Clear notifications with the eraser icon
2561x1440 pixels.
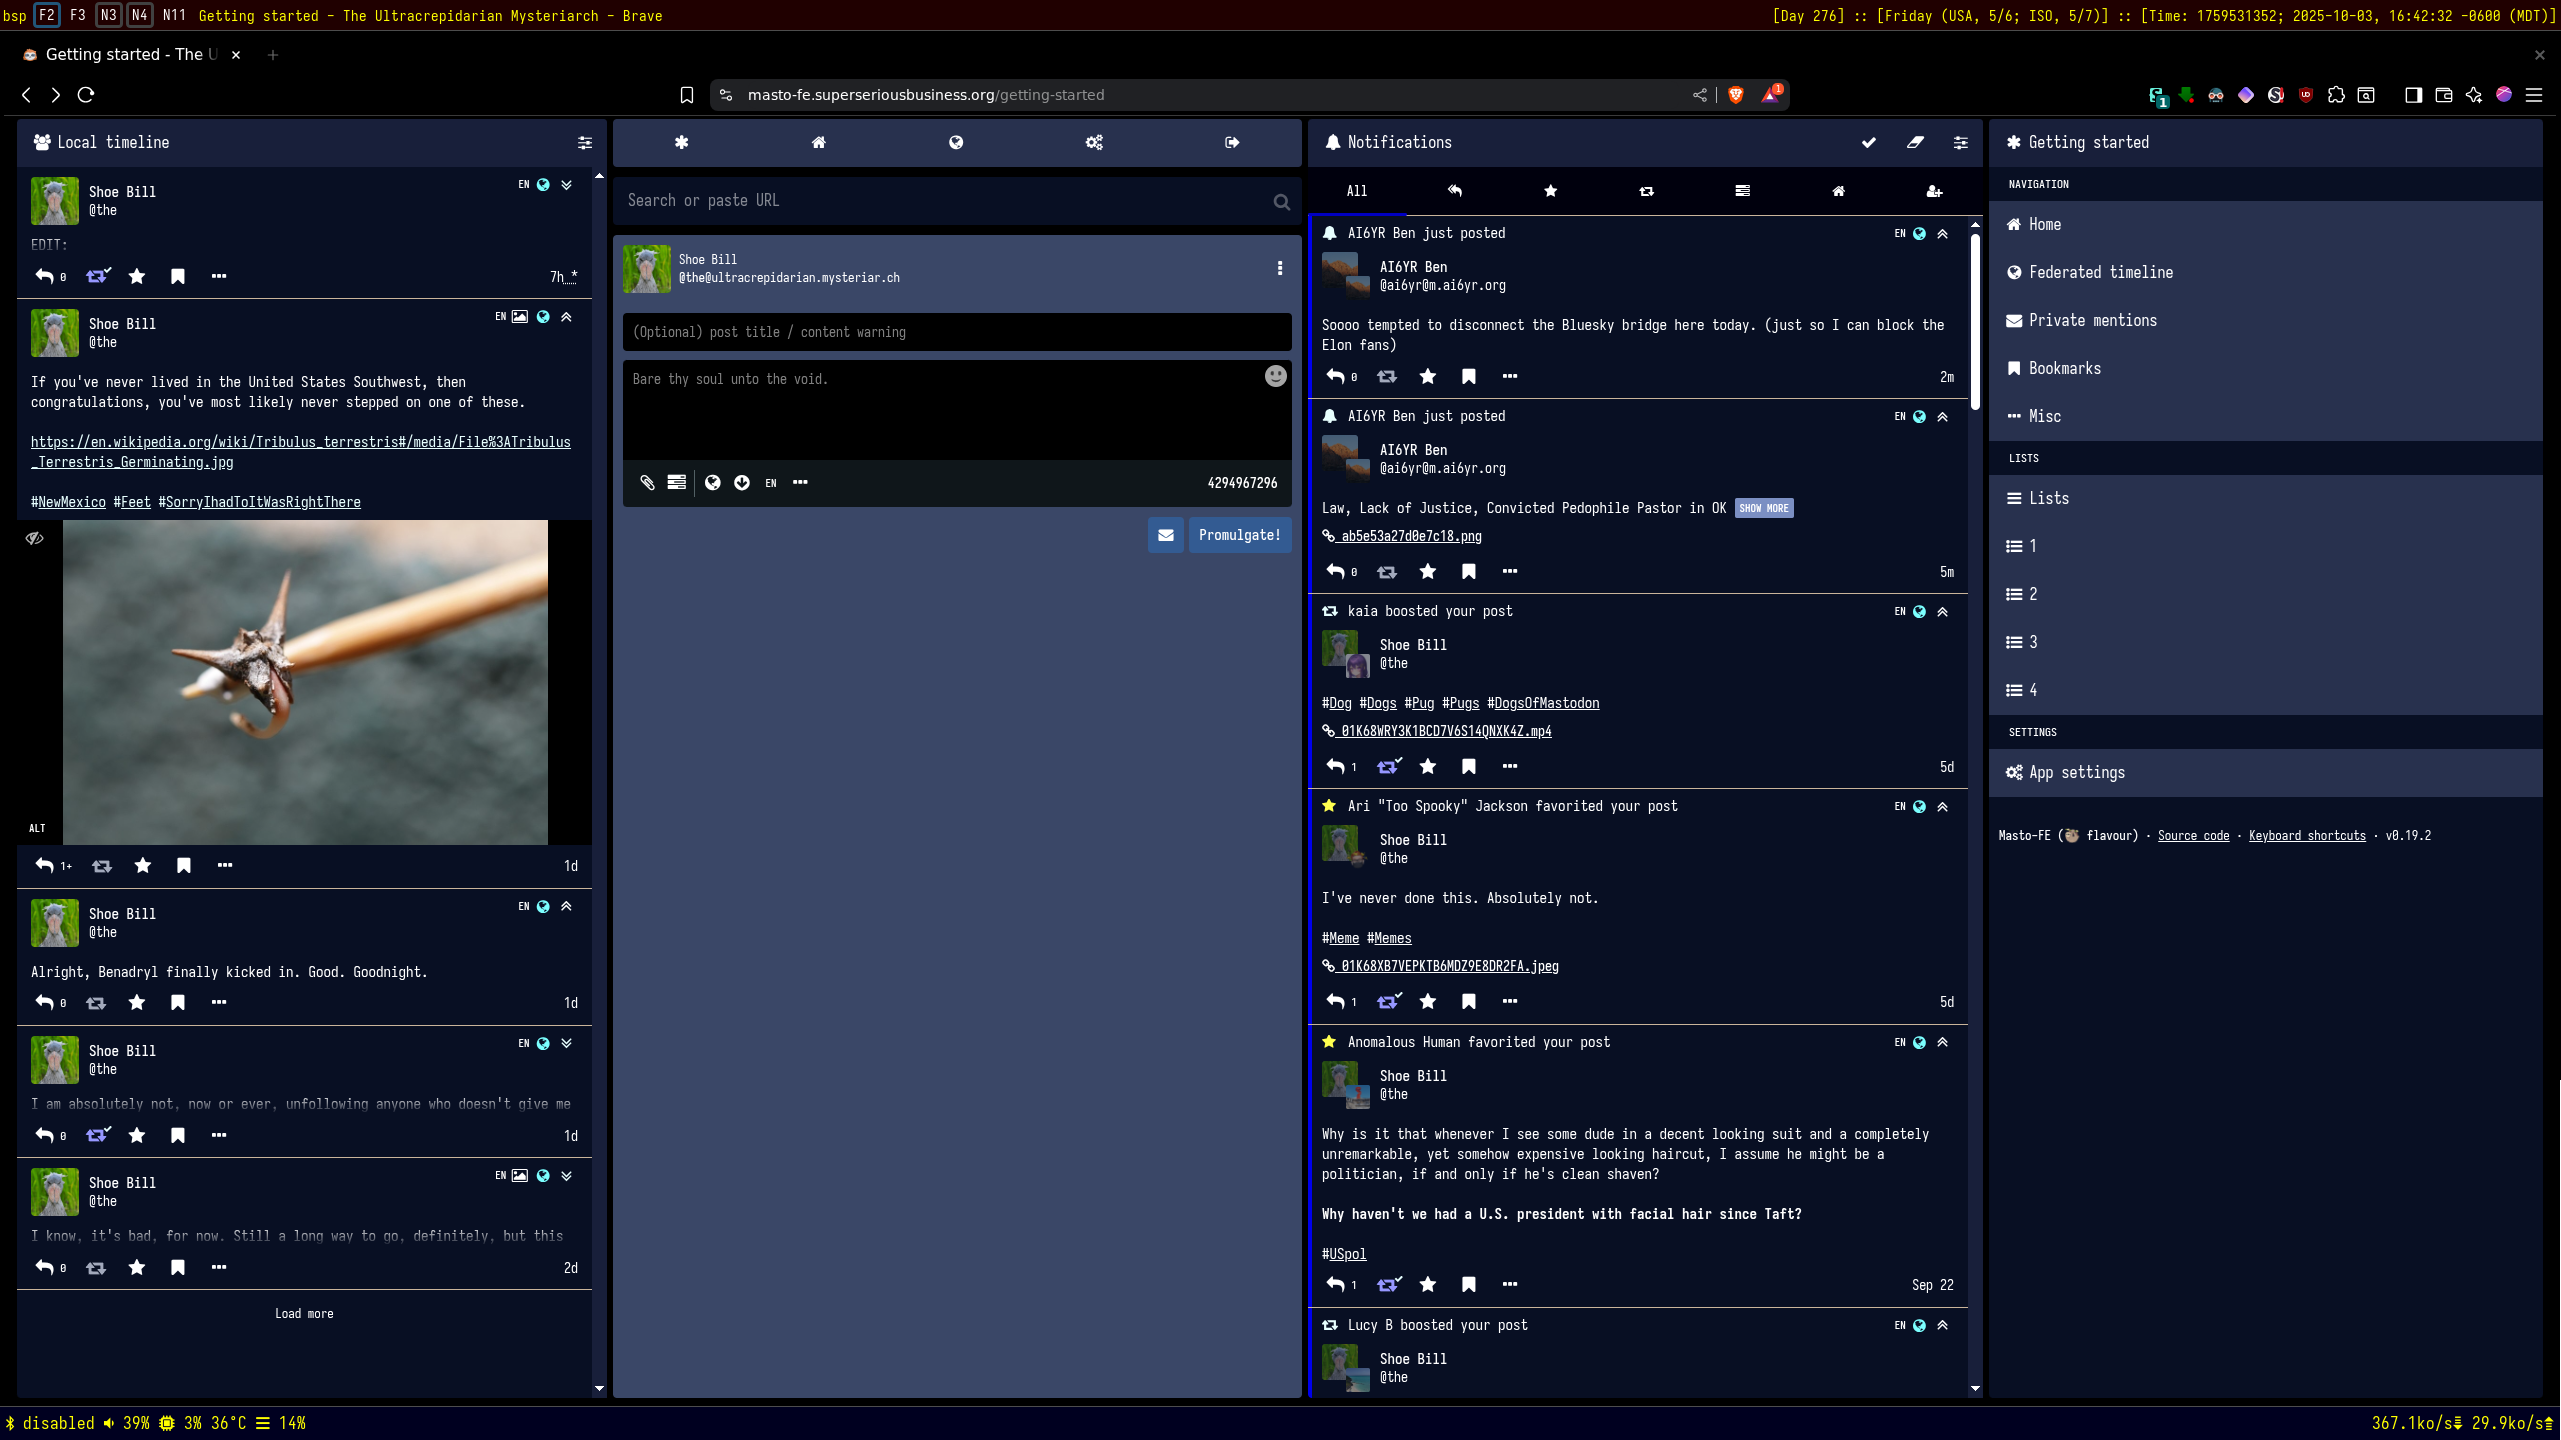point(1915,143)
